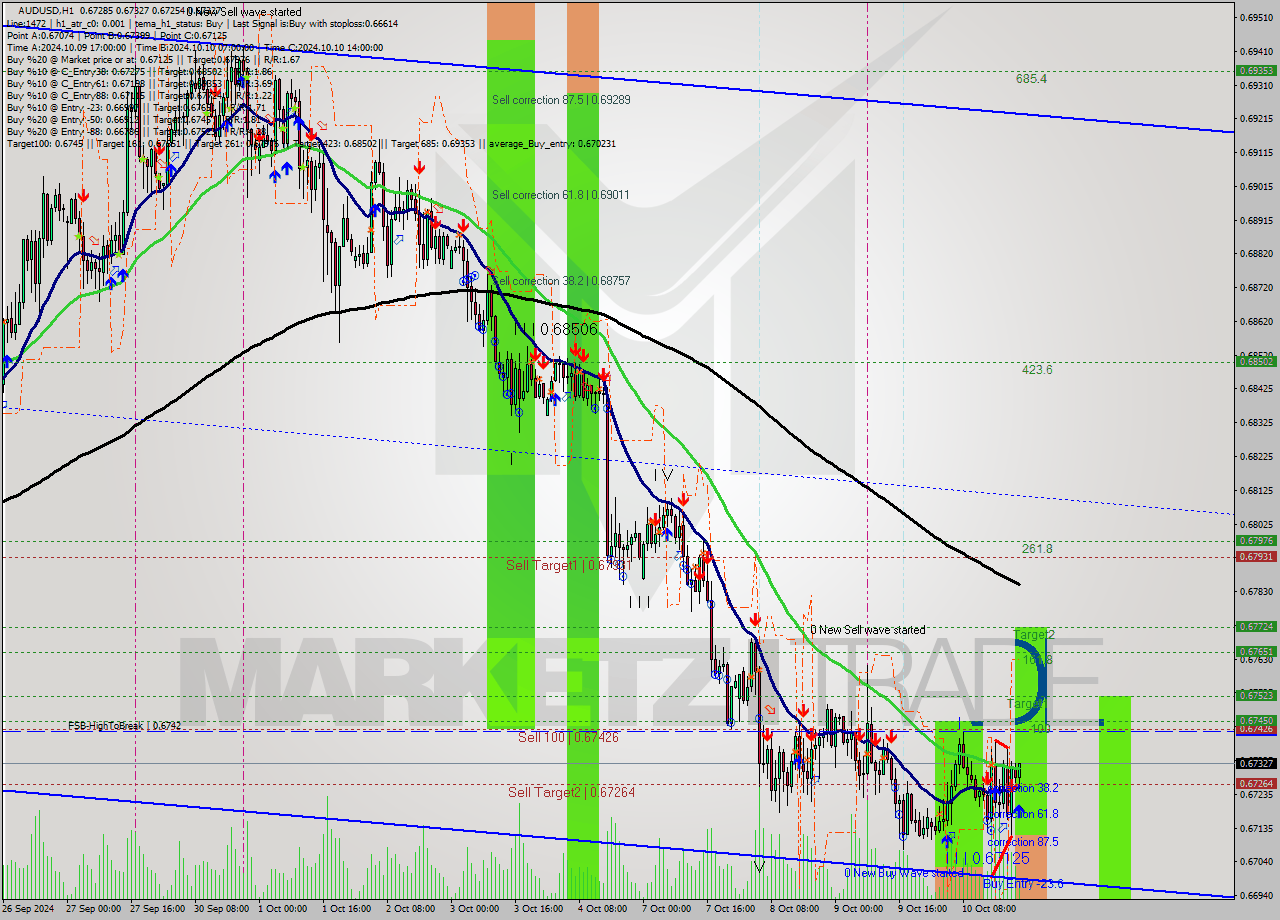Click the red price tag 0.67931

click(1255, 556)
